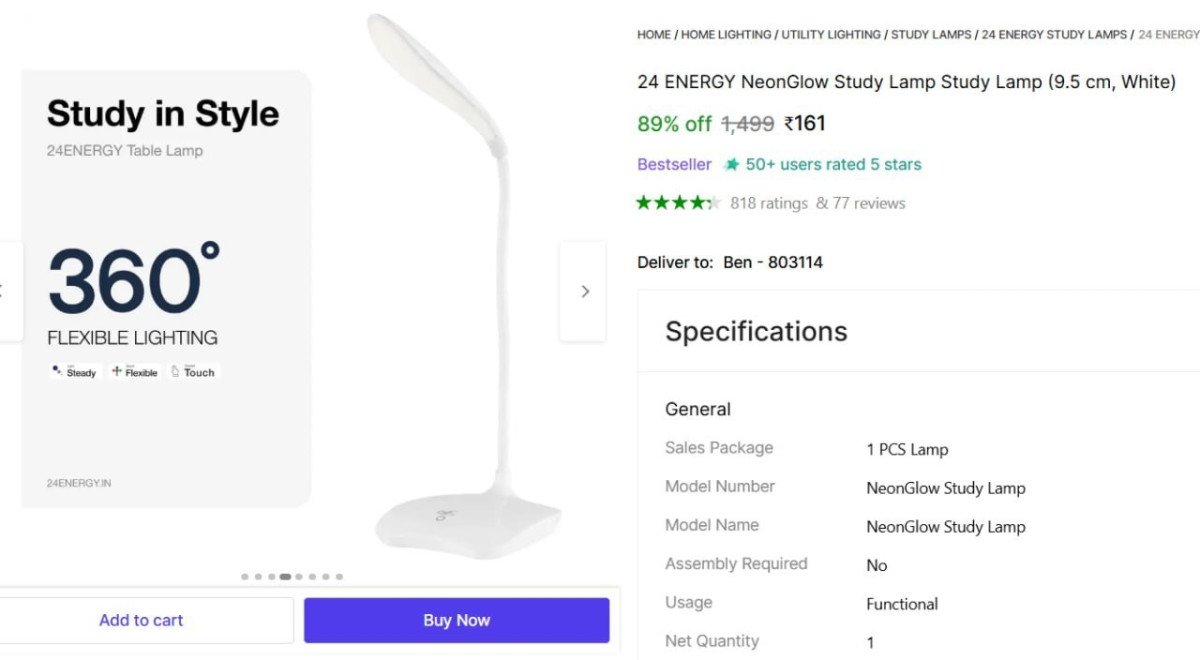The height and width of the screenshot is (660, 1200).
Task: Click Ben - 803114 to change delivery location
Action: [x=772, y=262]
